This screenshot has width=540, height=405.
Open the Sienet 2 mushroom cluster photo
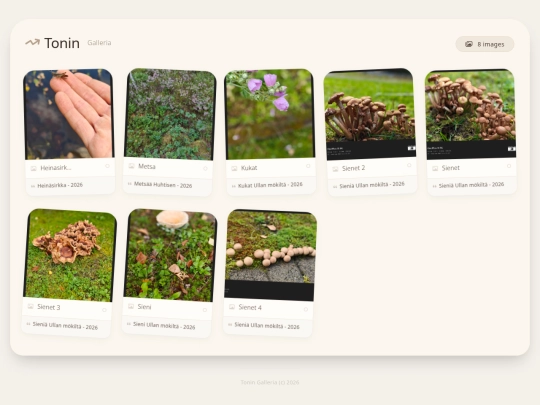pos(370,114)
